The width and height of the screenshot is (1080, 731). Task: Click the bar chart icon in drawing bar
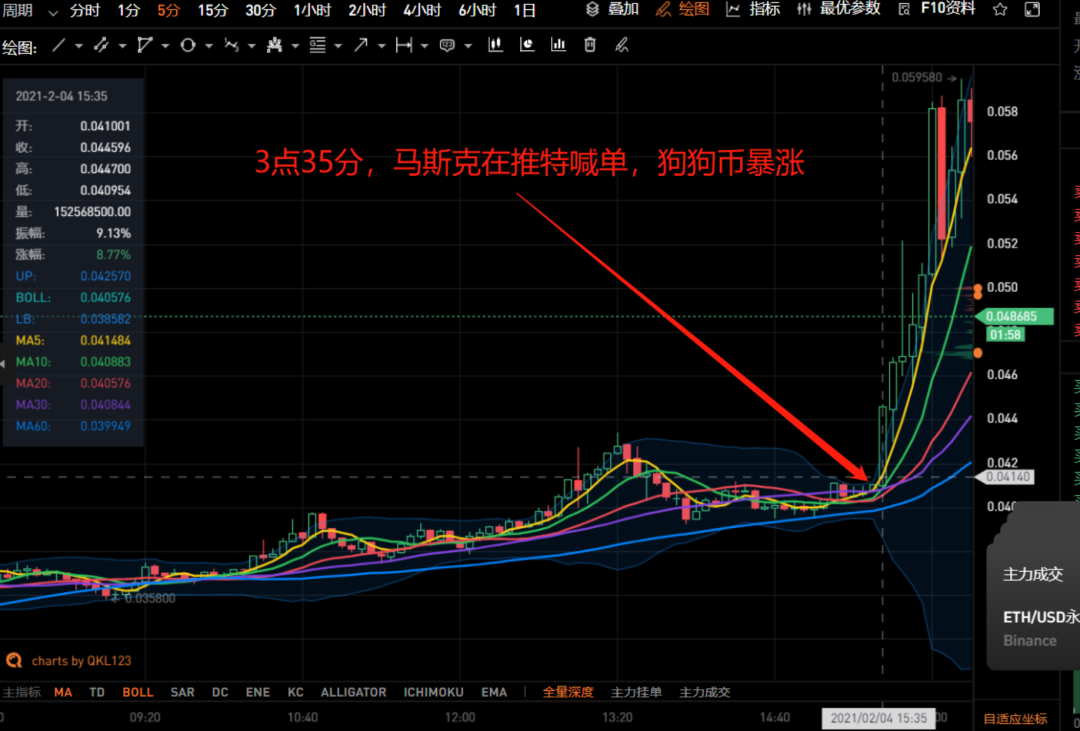pyautogui.click(x=558, y=45)
